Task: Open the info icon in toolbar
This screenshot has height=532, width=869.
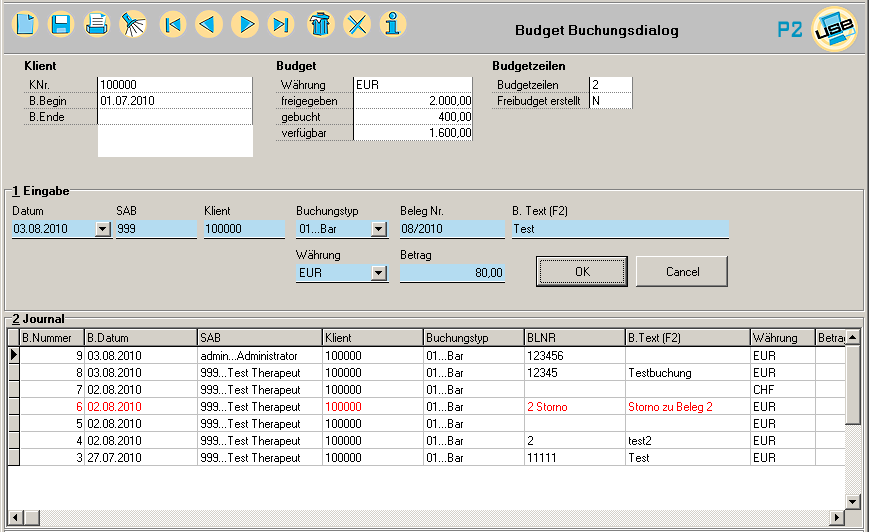Action: (x=394, y=24)
